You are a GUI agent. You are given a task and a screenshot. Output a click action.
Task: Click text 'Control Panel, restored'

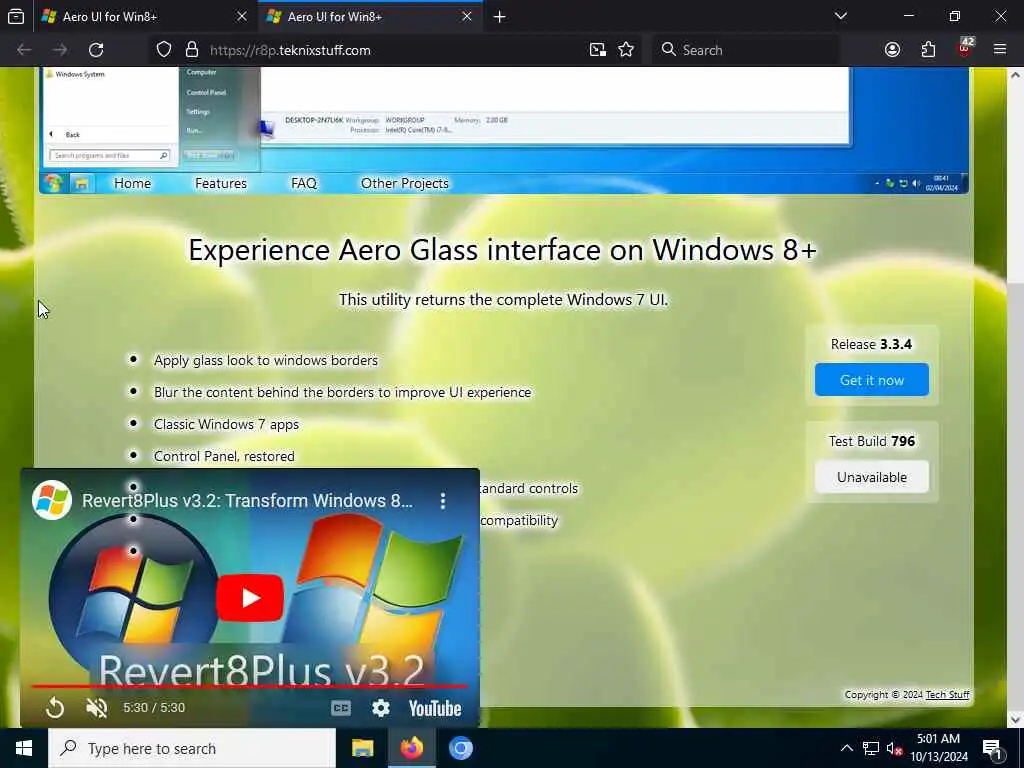click(224, 456)
